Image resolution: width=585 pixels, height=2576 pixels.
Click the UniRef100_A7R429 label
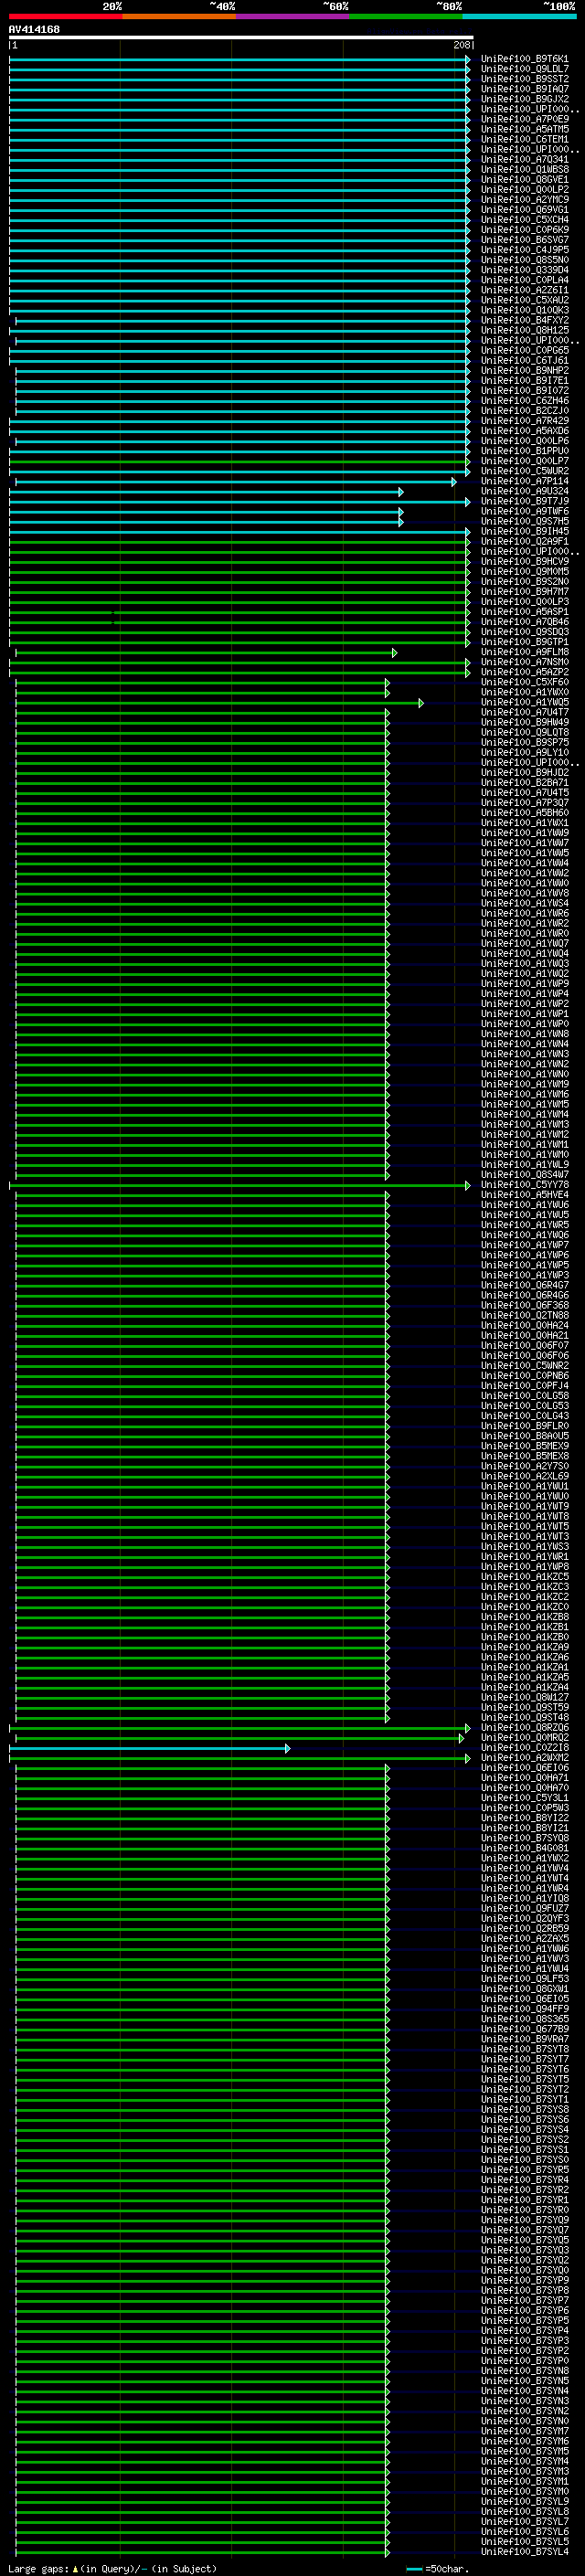click(525, 421)
